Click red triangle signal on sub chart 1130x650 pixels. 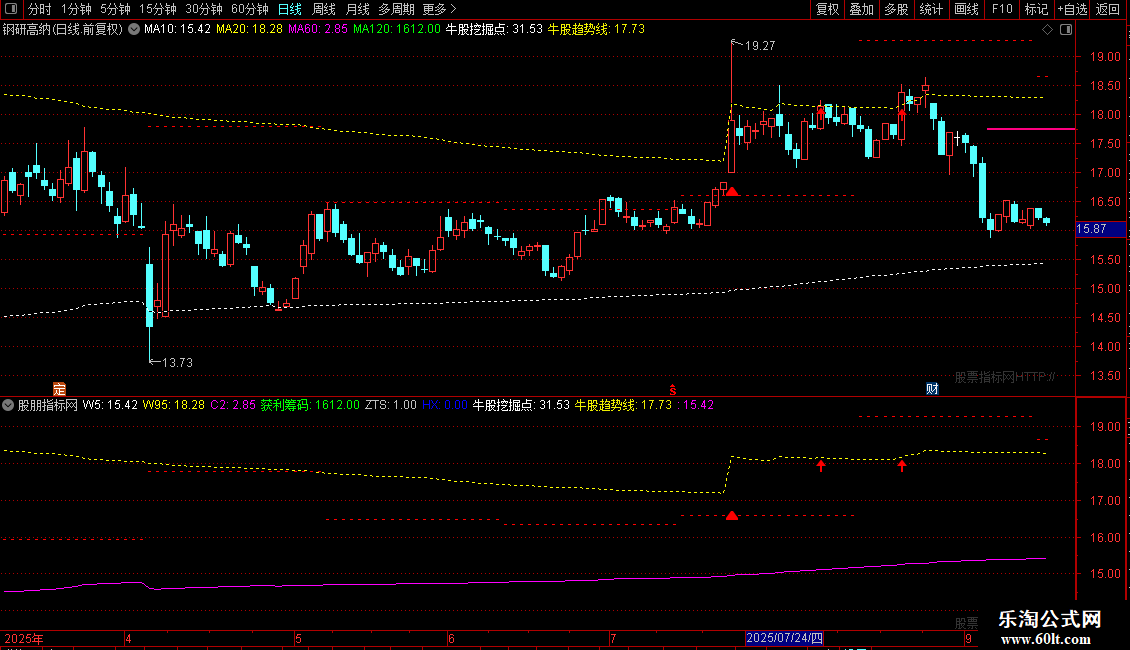click(x=732, y=515)
